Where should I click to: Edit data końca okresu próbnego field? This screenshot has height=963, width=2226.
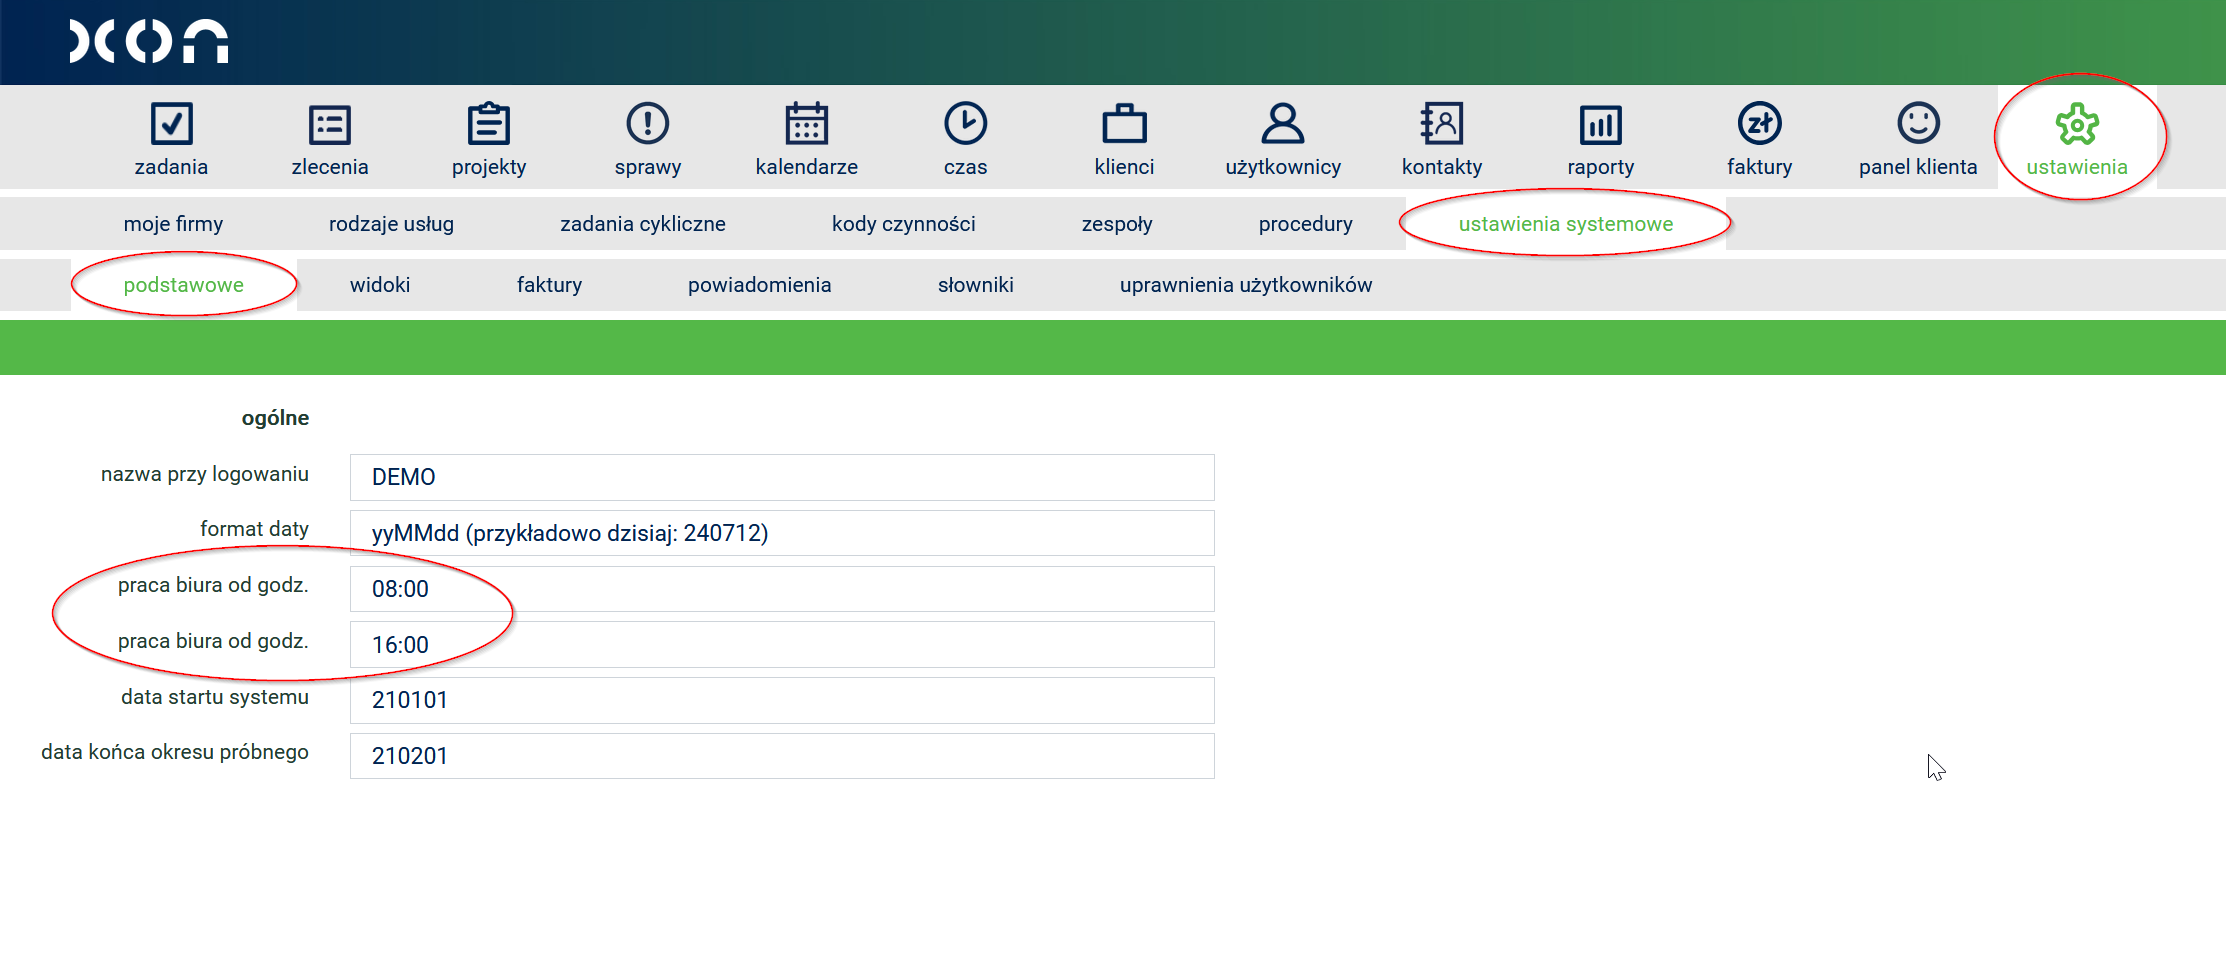click(x=782, y=756)
